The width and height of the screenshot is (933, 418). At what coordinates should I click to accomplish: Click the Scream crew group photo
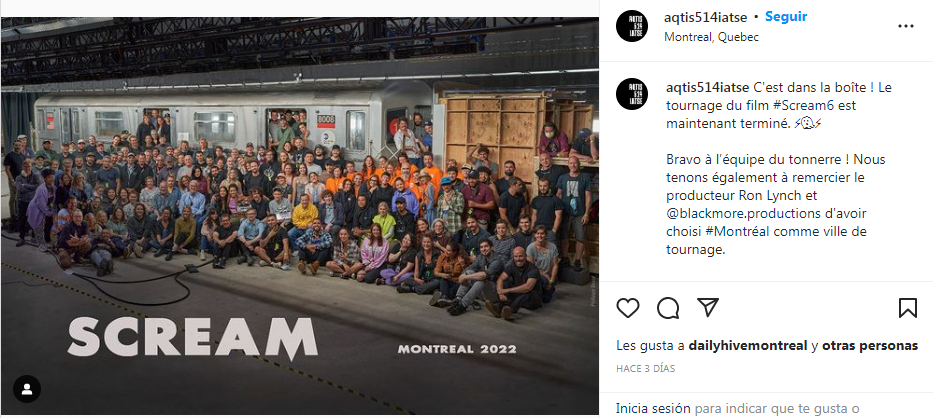(x=300, y=200)
